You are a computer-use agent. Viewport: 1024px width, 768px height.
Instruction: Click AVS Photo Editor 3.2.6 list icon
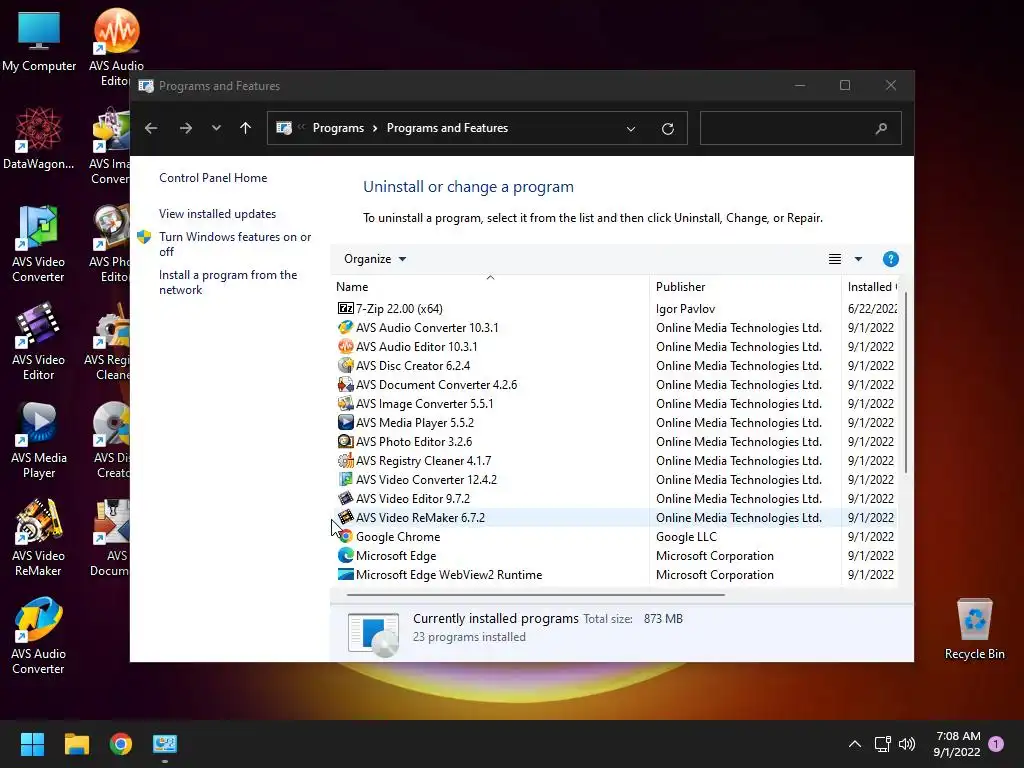coord(345,441)
